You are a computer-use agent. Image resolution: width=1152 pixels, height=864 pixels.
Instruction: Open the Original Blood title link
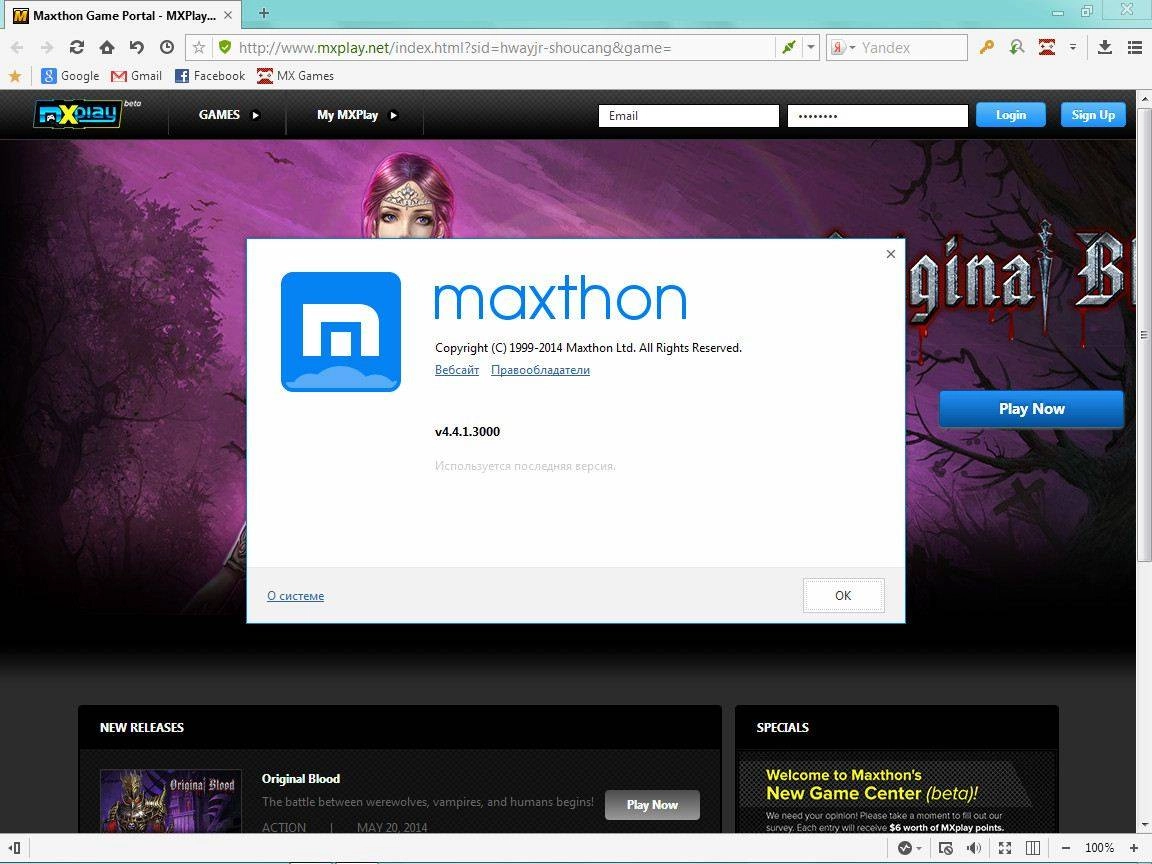pyautogui.click(x=300, y=779)
